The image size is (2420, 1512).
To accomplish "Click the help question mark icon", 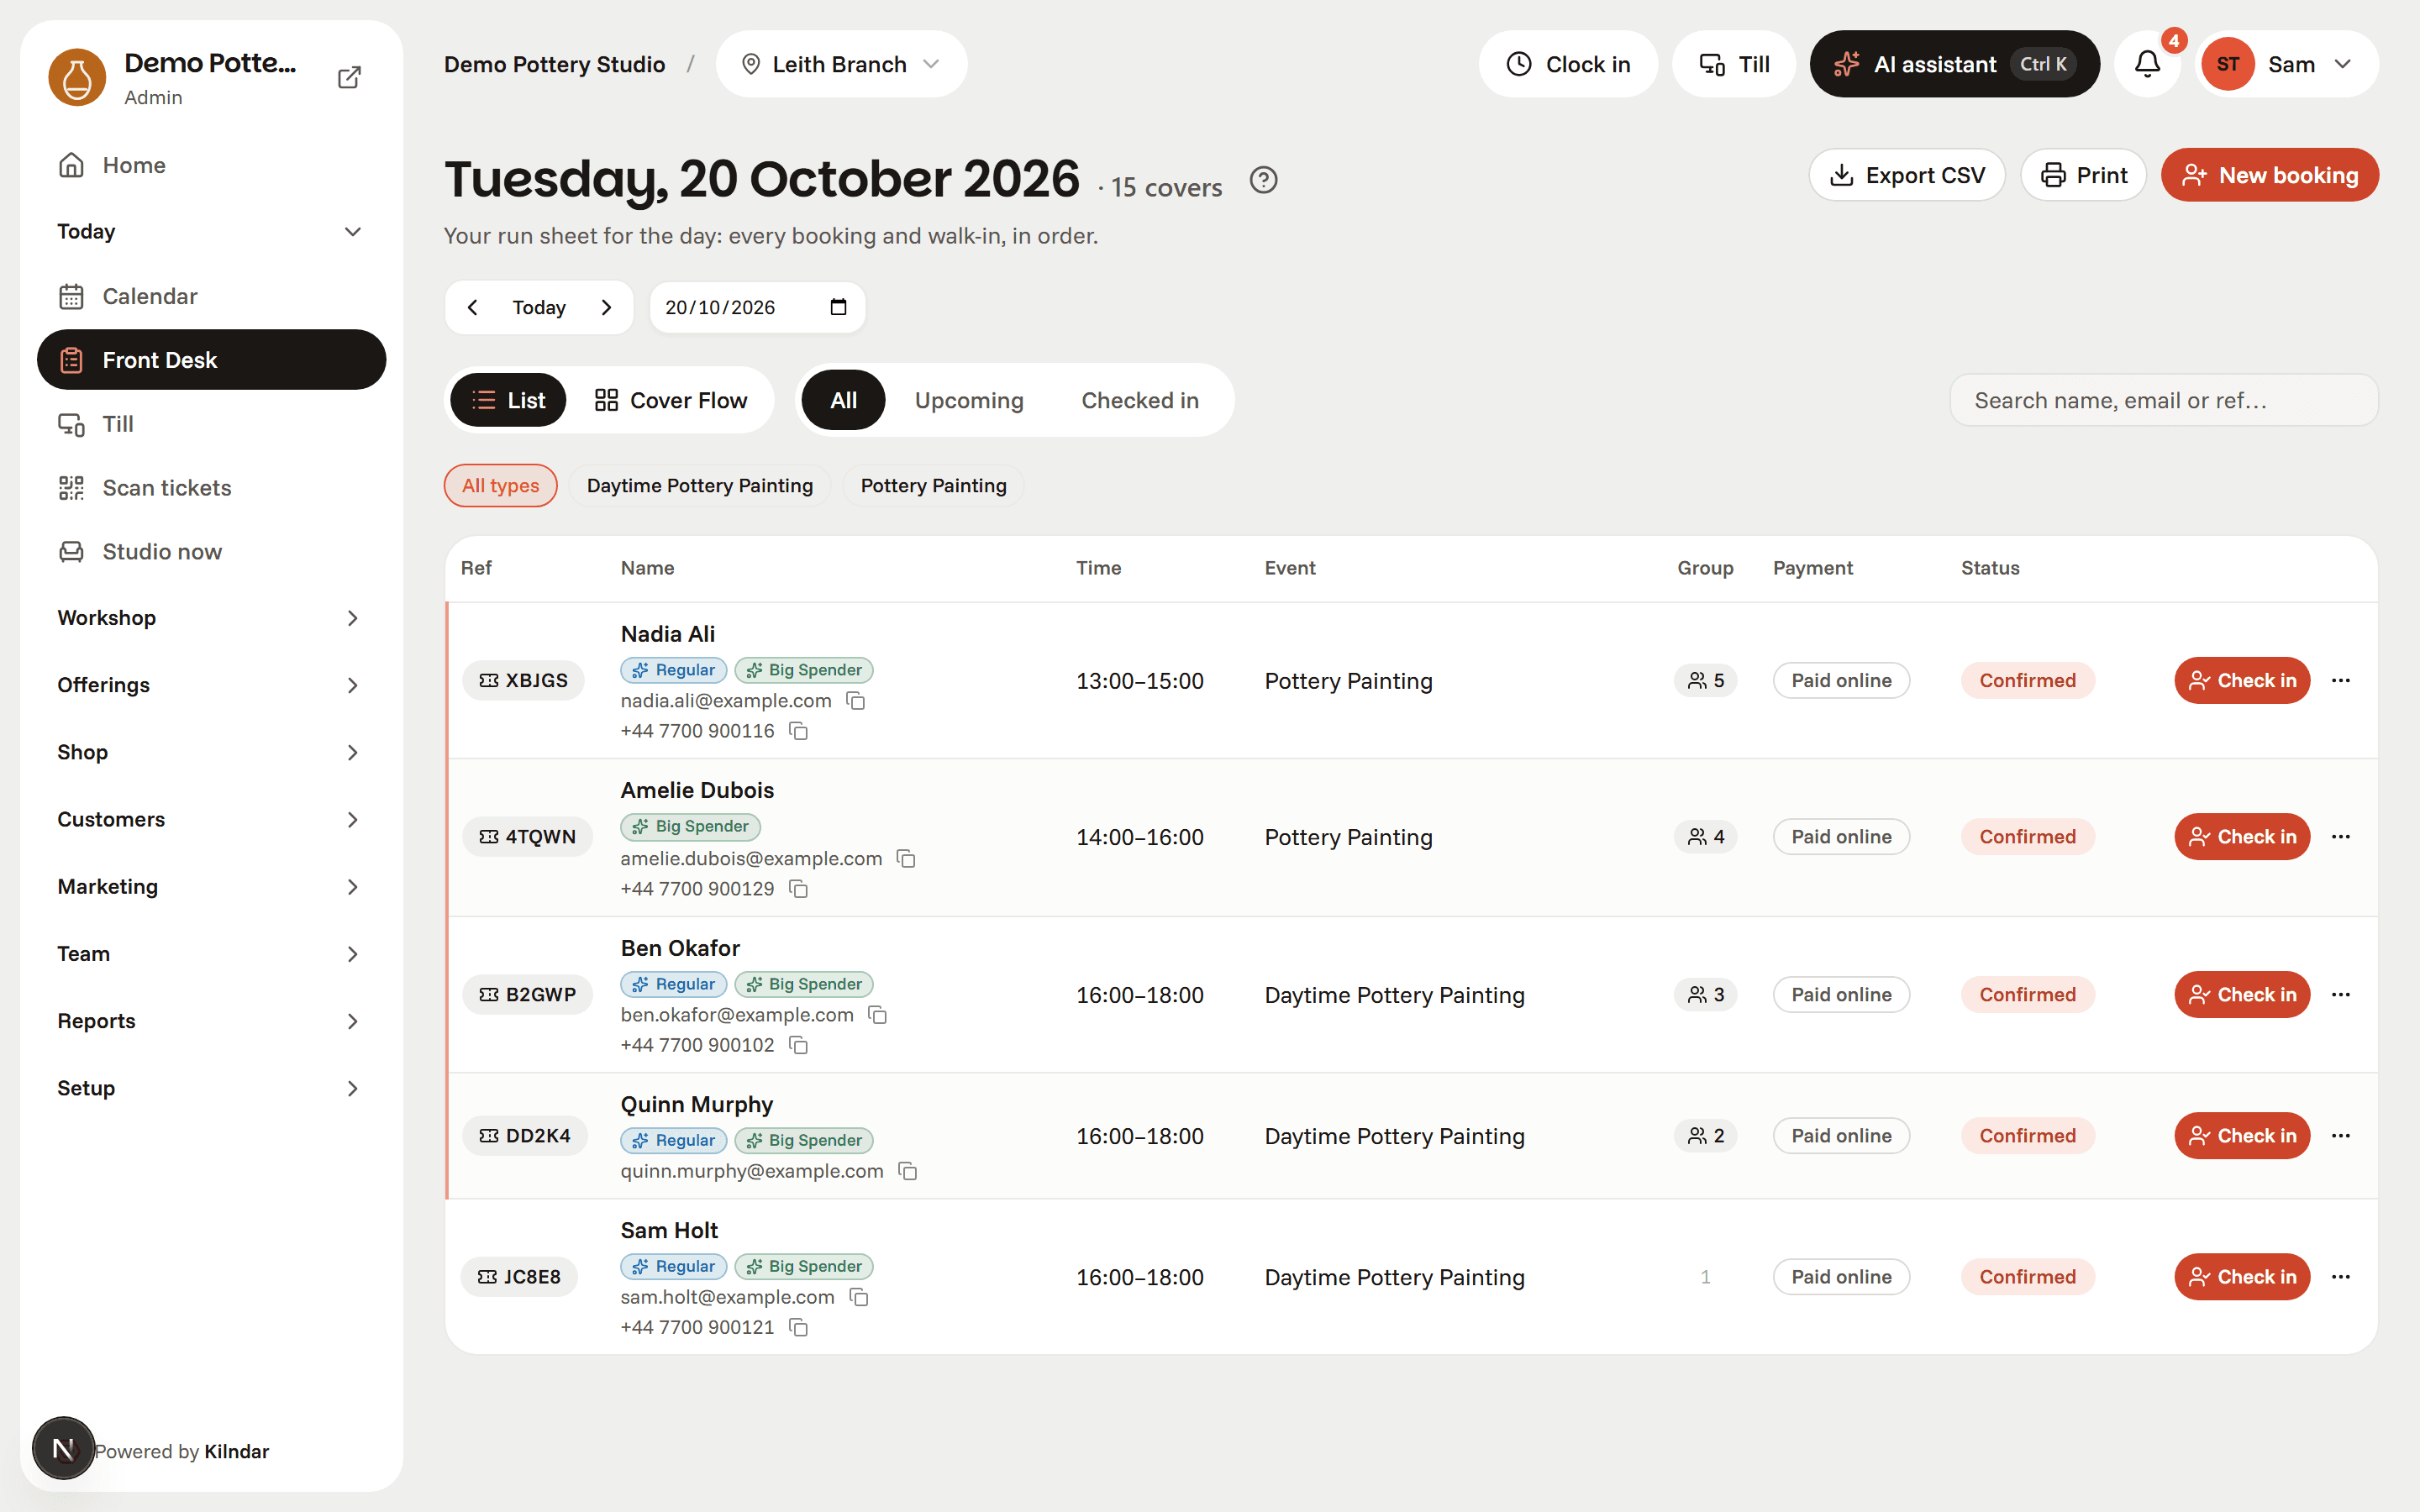I will tap(1263, 180).
